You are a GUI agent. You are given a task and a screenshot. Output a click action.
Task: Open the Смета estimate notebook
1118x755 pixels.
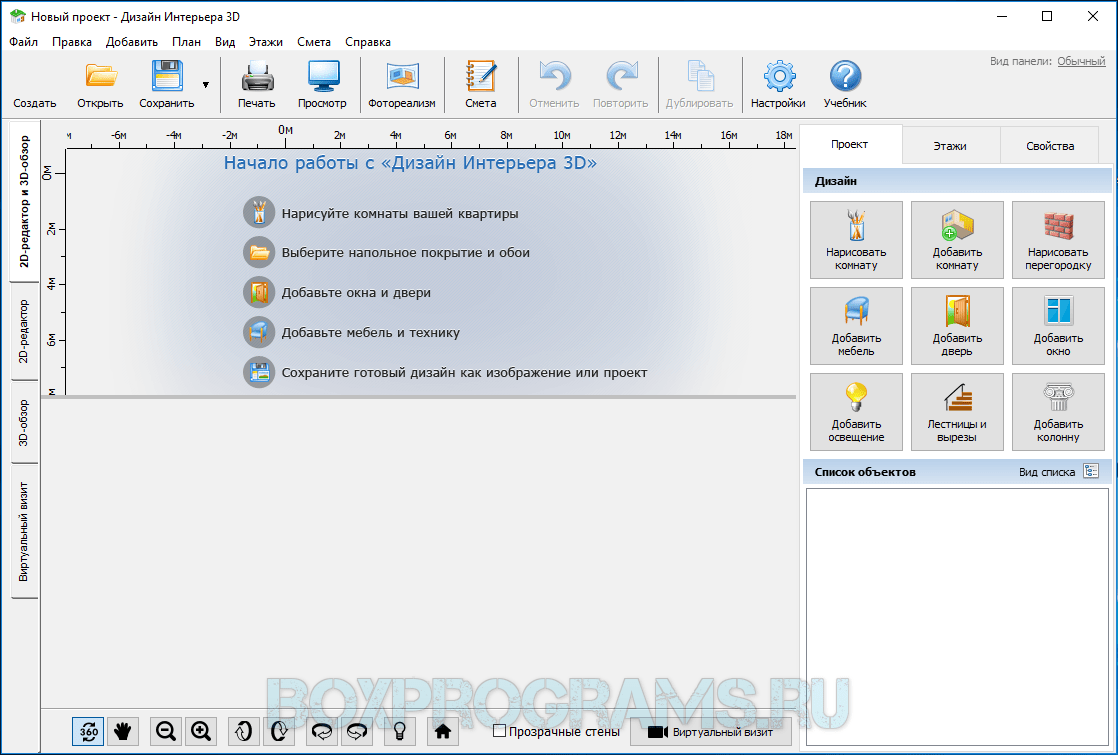[x=481, y=85]
